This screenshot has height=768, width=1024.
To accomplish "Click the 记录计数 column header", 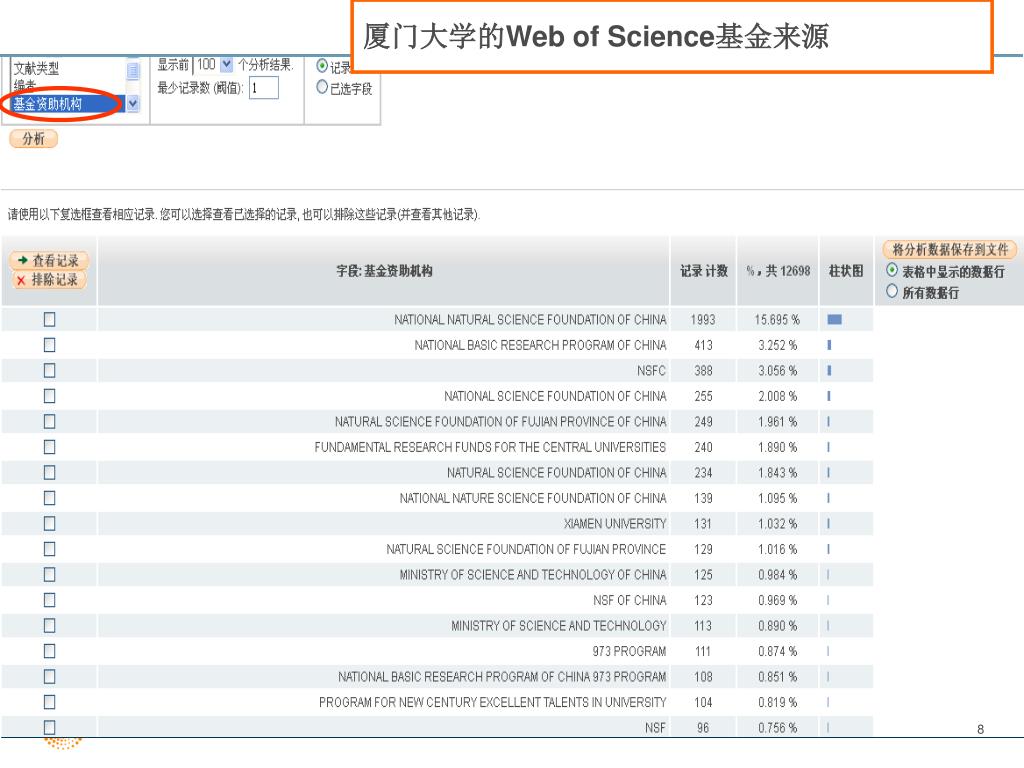I will [x=704, y=271].
